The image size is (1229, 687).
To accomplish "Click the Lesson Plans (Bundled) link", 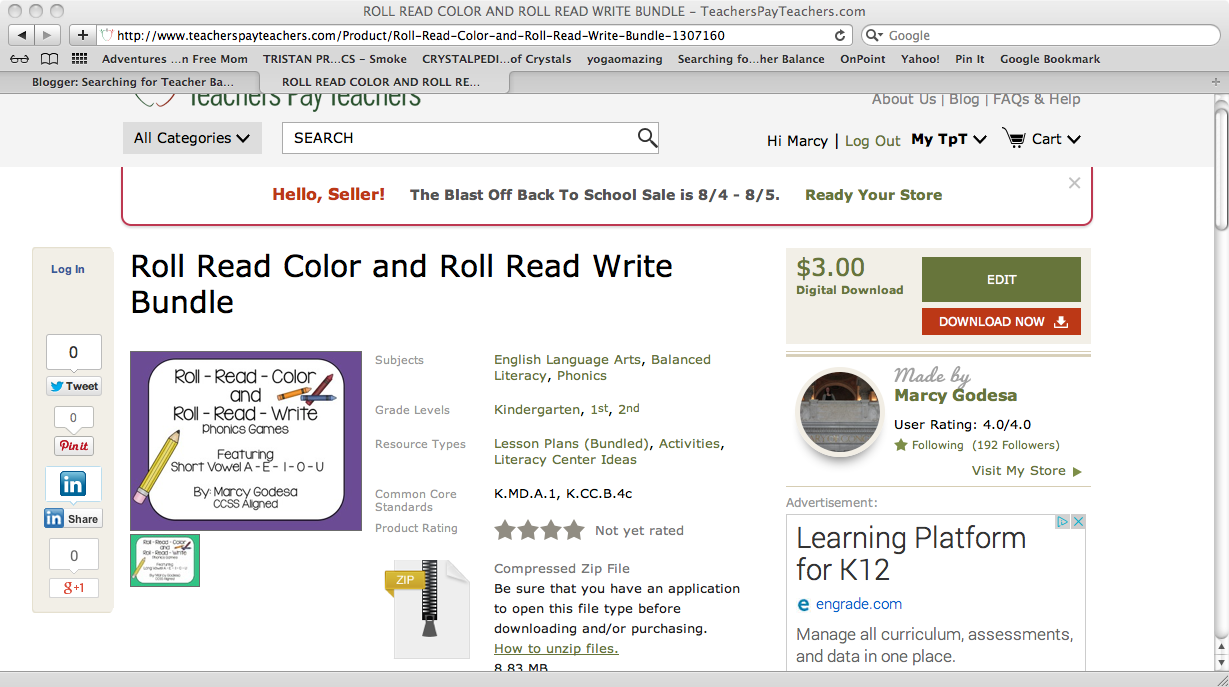I will pyautogui.click(x=572, y=444).
